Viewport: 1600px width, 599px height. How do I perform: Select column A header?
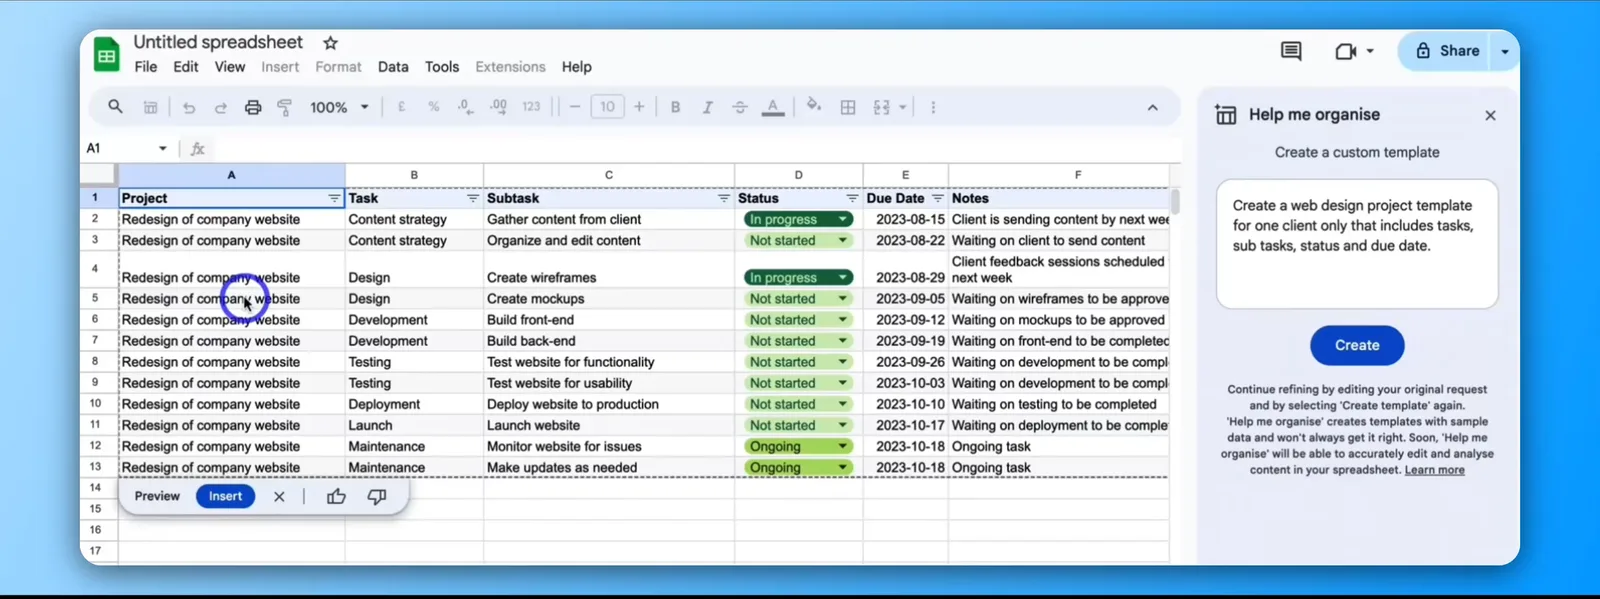tap(232, 175)
